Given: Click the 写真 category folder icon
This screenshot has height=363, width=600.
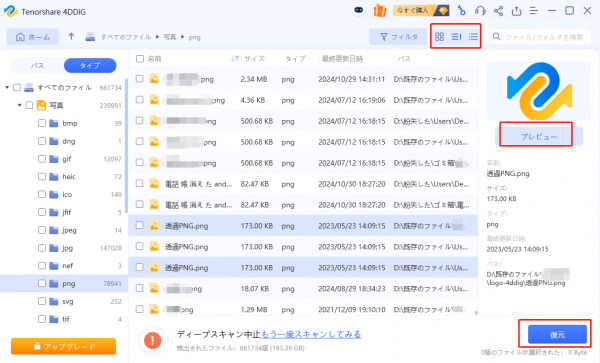Looking at the screenshot, I should [41, 105].
